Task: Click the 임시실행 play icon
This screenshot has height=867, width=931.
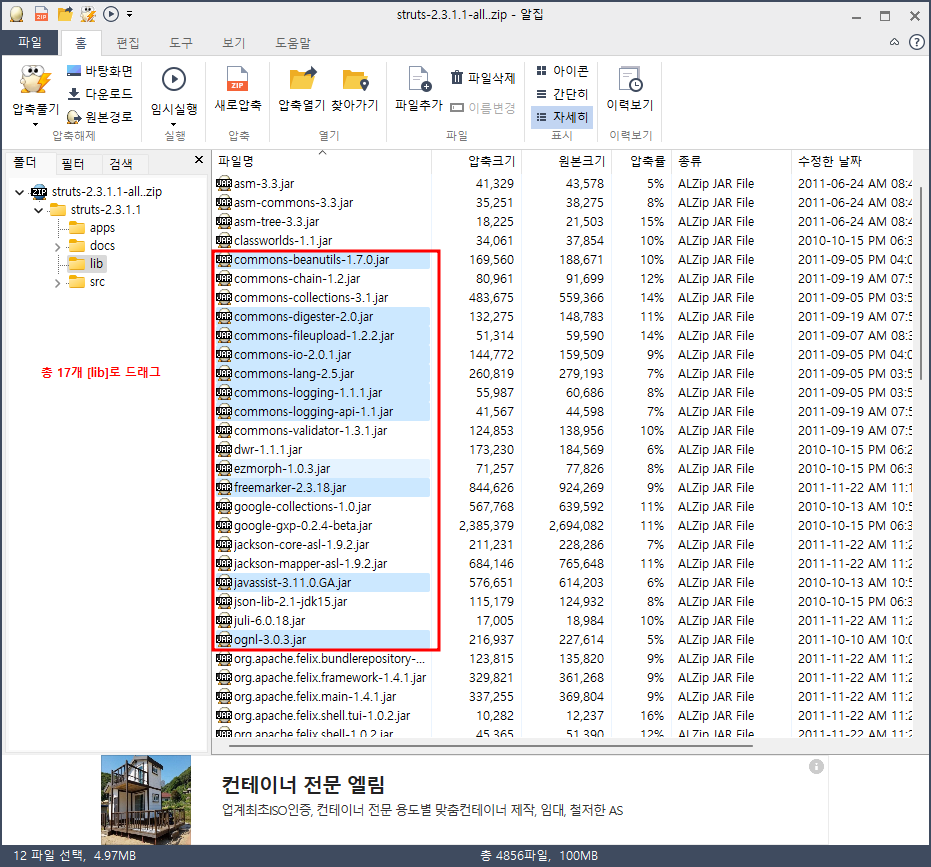Action: point(173,79)
